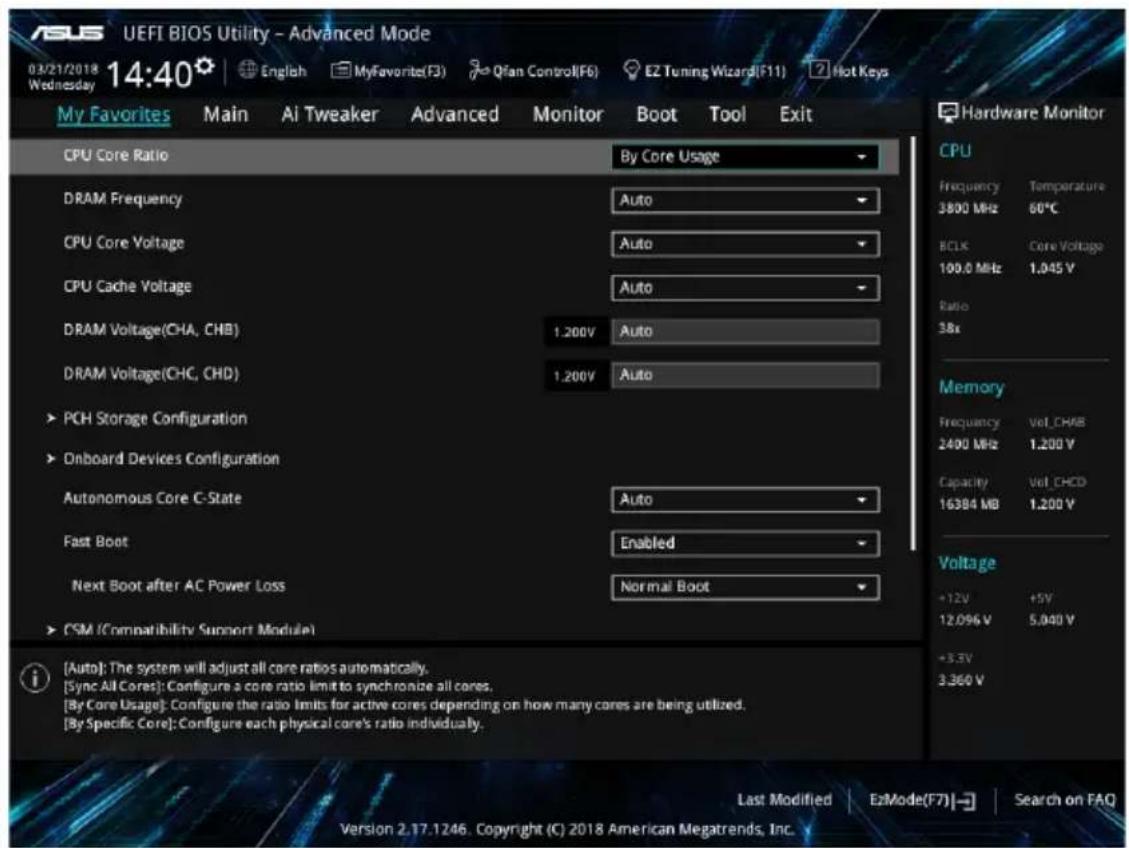Open MyFavorite(F3) list icon
The height and width of the screenshot is (848, 1129).
pos(341,70)
